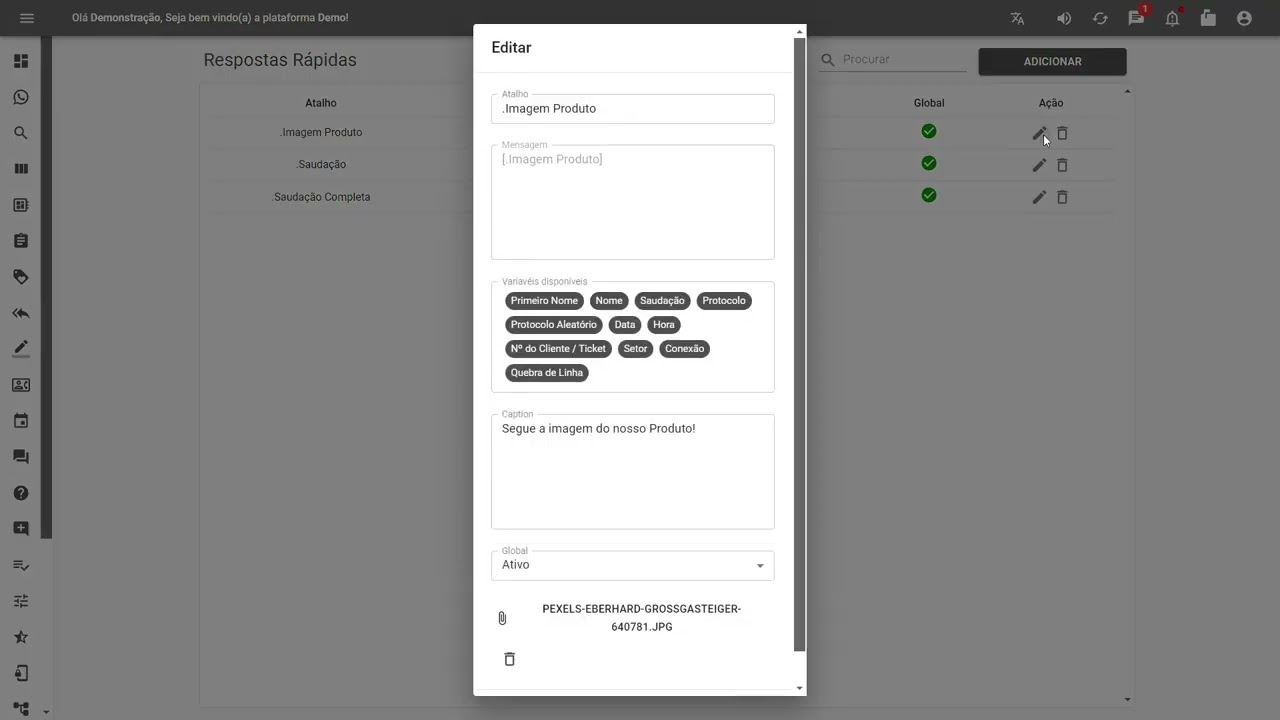The height and width of the screenshot is (720, 1280).
Task: Open the tags icon in the sidebar
Action: coord(21,277)
